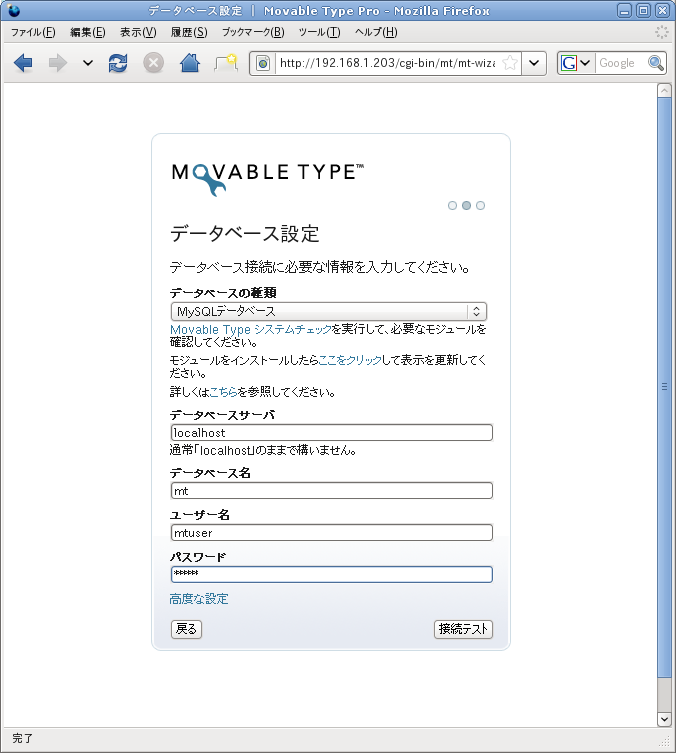Click the search magnifier icon
The image size is (676, 753).
click(x=655, y=63)
